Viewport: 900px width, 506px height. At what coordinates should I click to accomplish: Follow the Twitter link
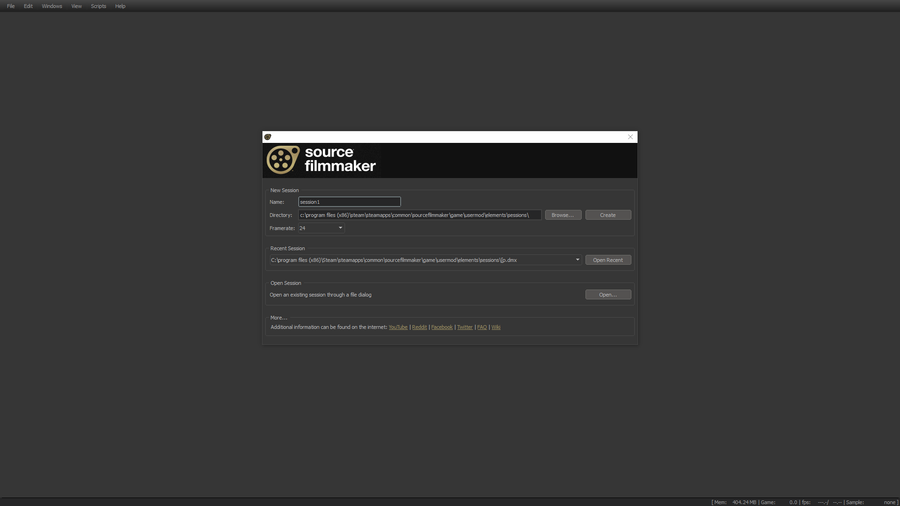(x=465, y=328)
